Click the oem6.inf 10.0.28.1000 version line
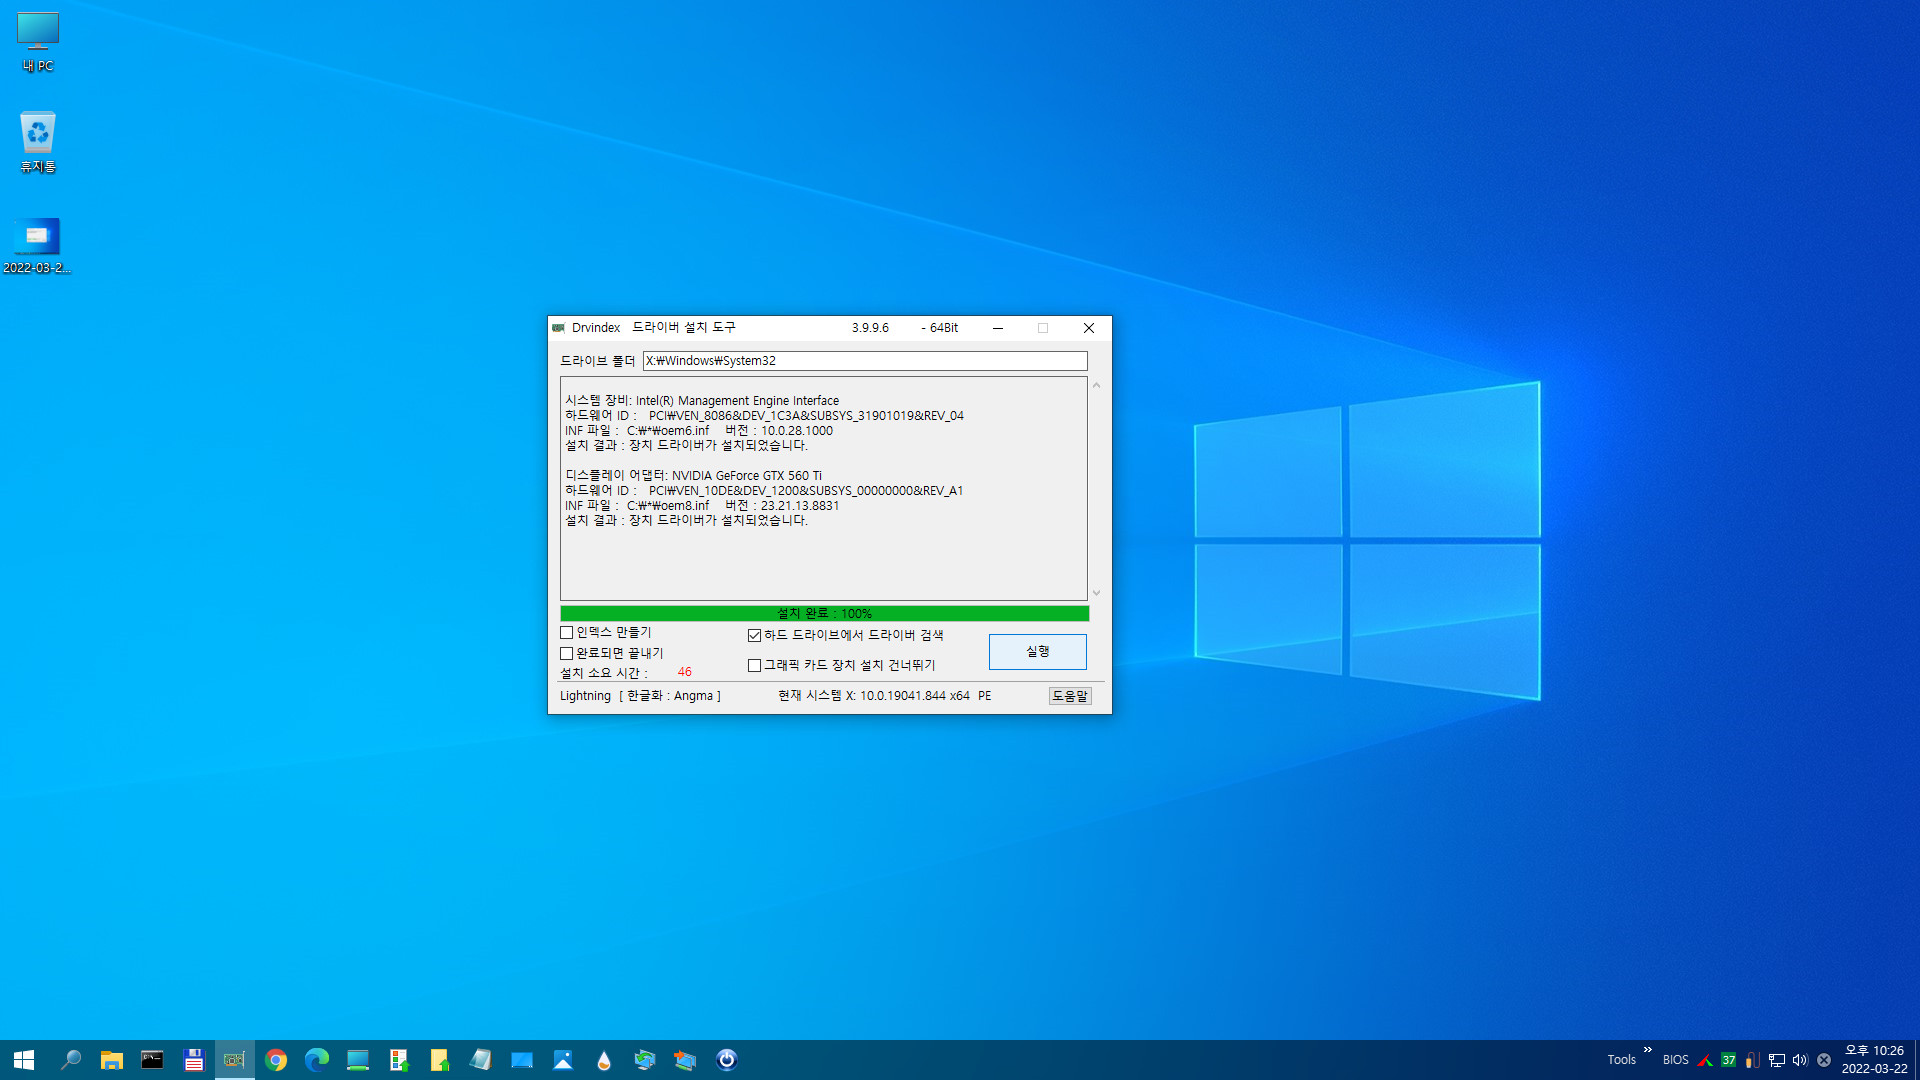Viewport: 1920px width, 1080px height. pos(699,431)
